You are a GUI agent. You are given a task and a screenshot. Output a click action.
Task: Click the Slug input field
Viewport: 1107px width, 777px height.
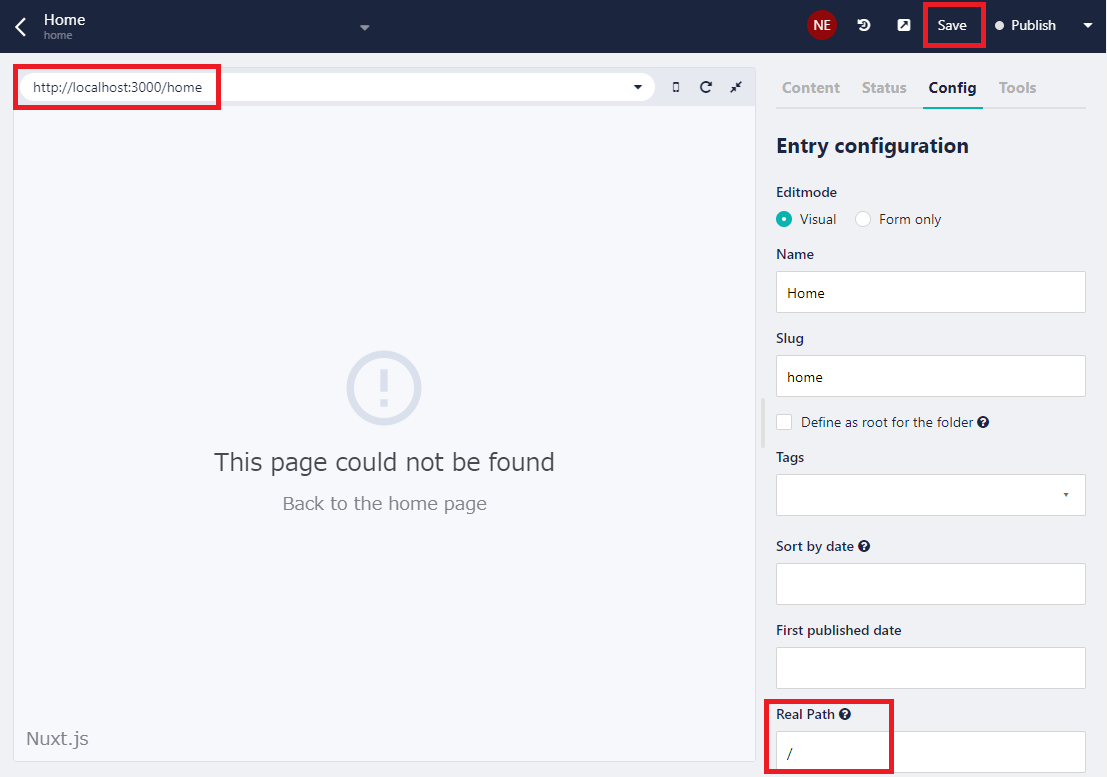[931, 376]
